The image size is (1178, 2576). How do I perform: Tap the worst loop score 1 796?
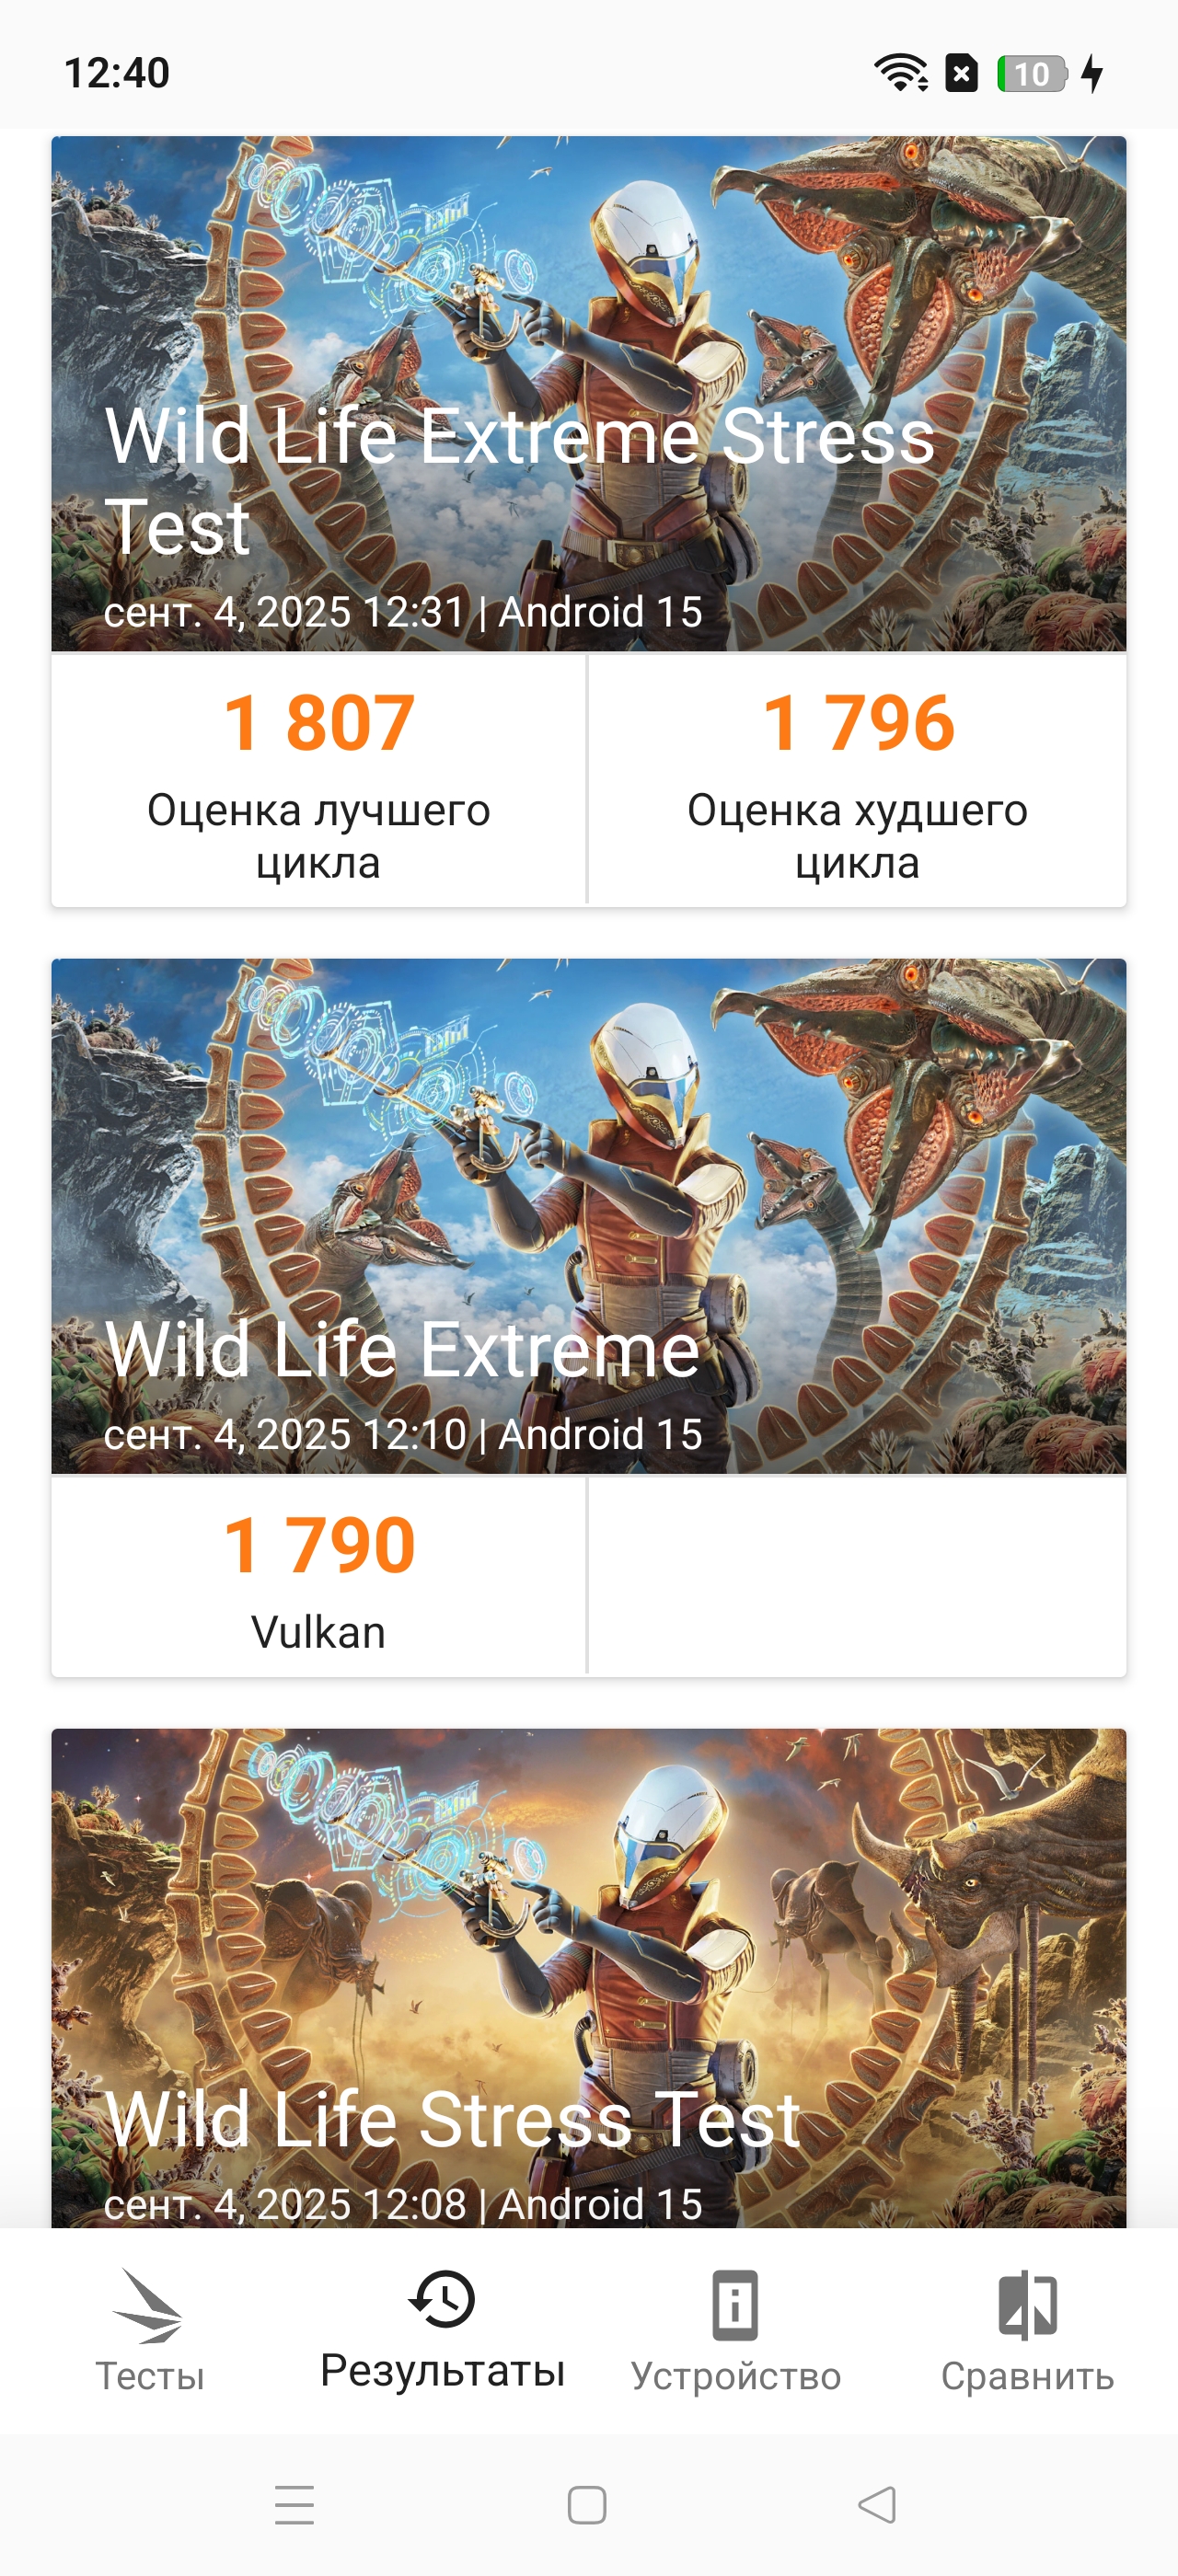tap(858, 723)
